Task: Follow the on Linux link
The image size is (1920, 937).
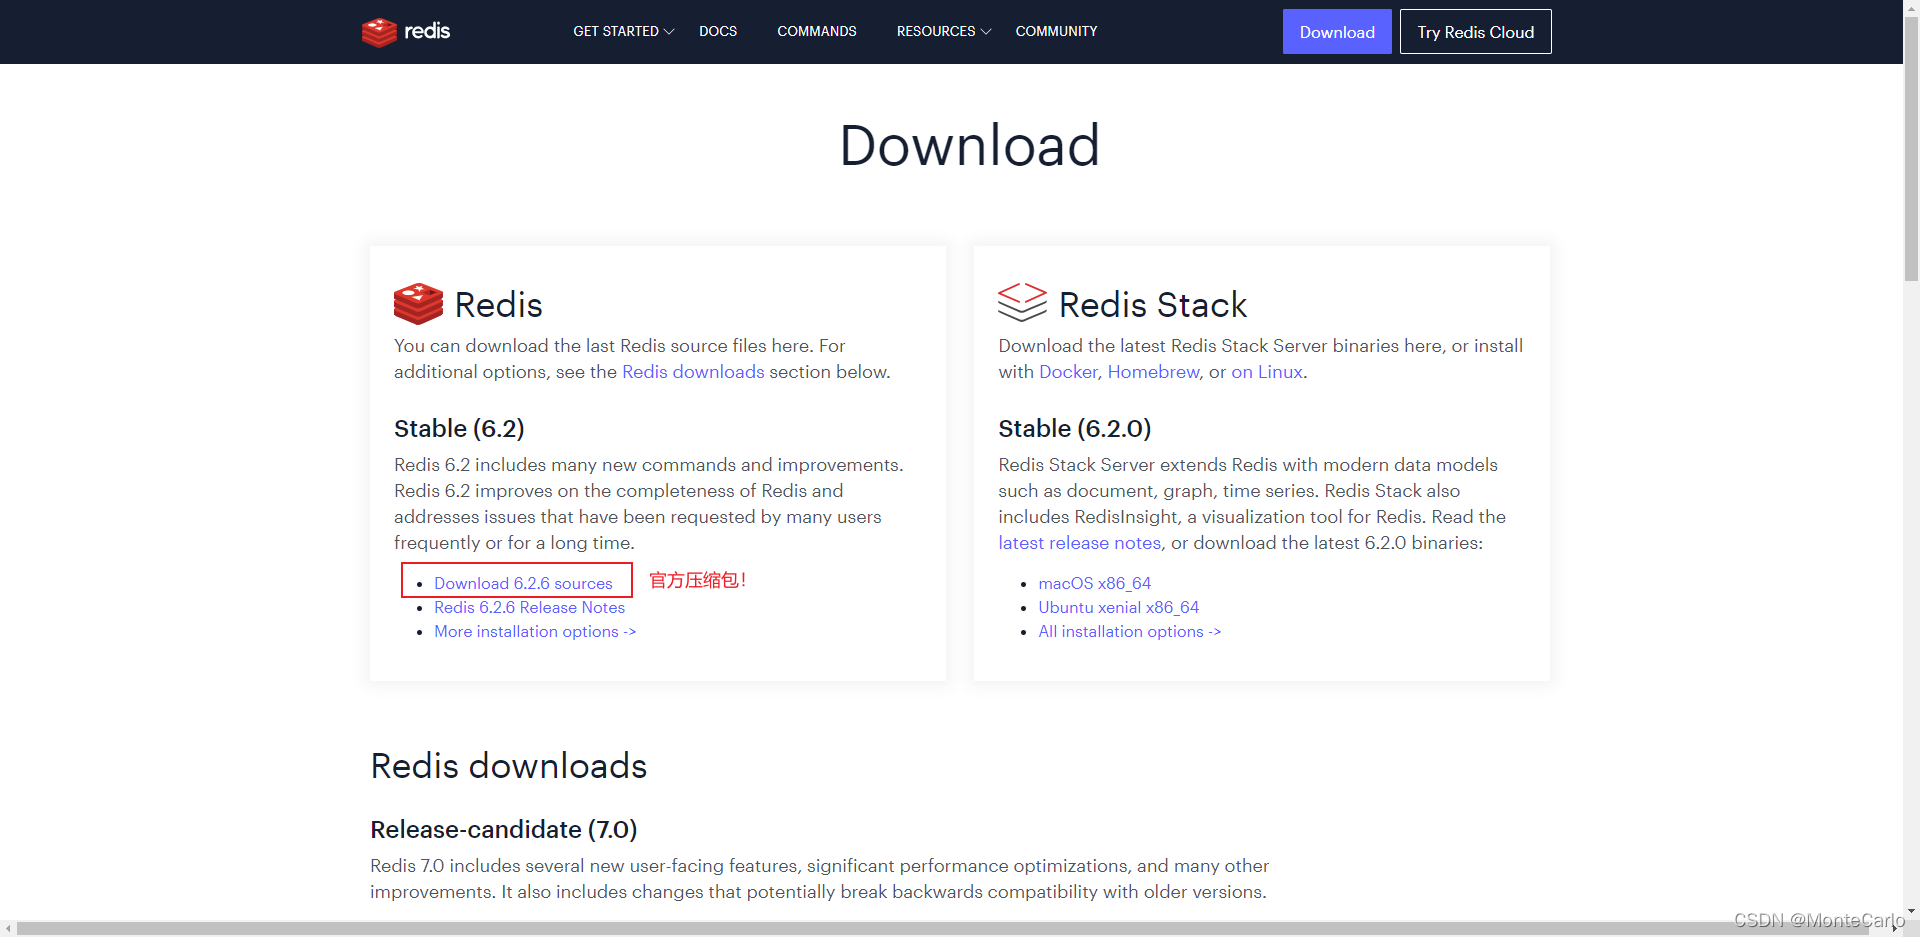Action: (1267, 372)
